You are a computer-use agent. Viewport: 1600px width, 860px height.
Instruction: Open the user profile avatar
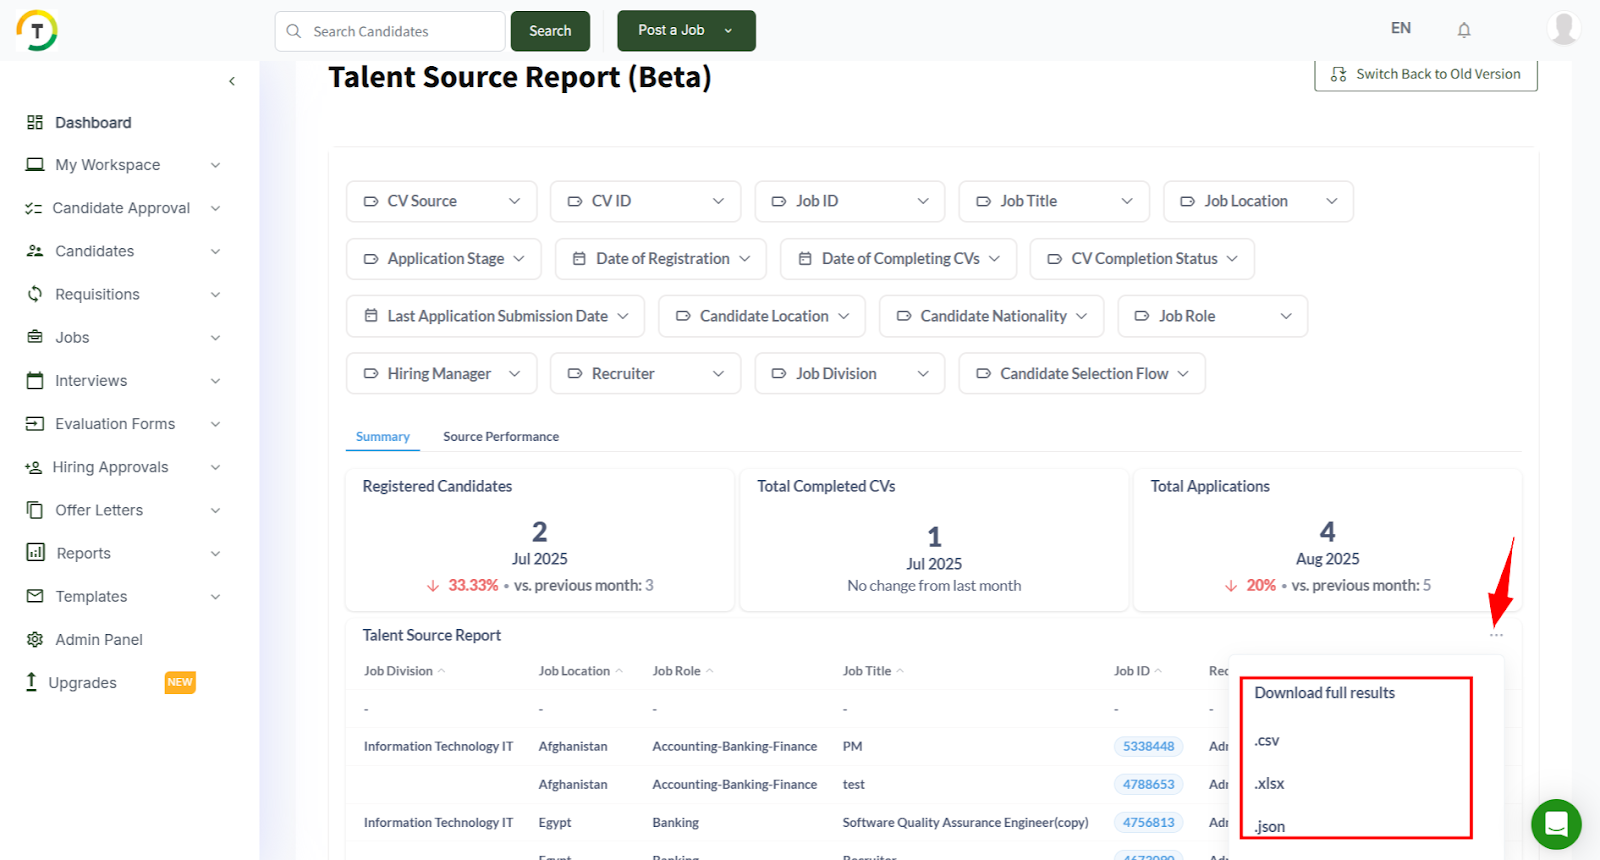[1562, 28]
